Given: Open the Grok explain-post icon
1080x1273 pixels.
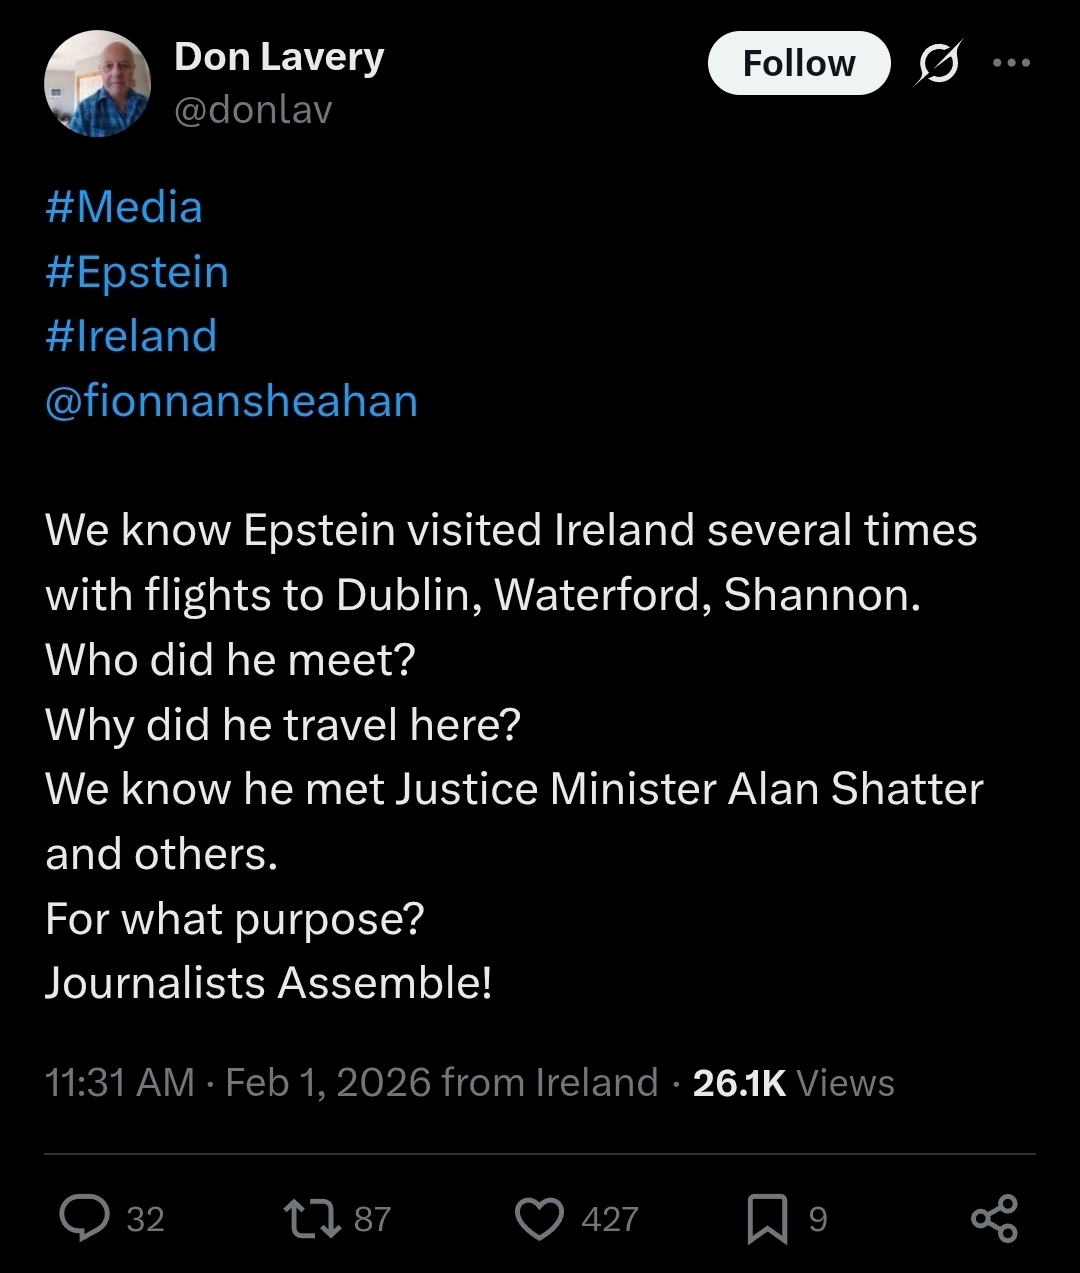Looking at the screenshot, I should pyautogui.click(x=939, y=63).
